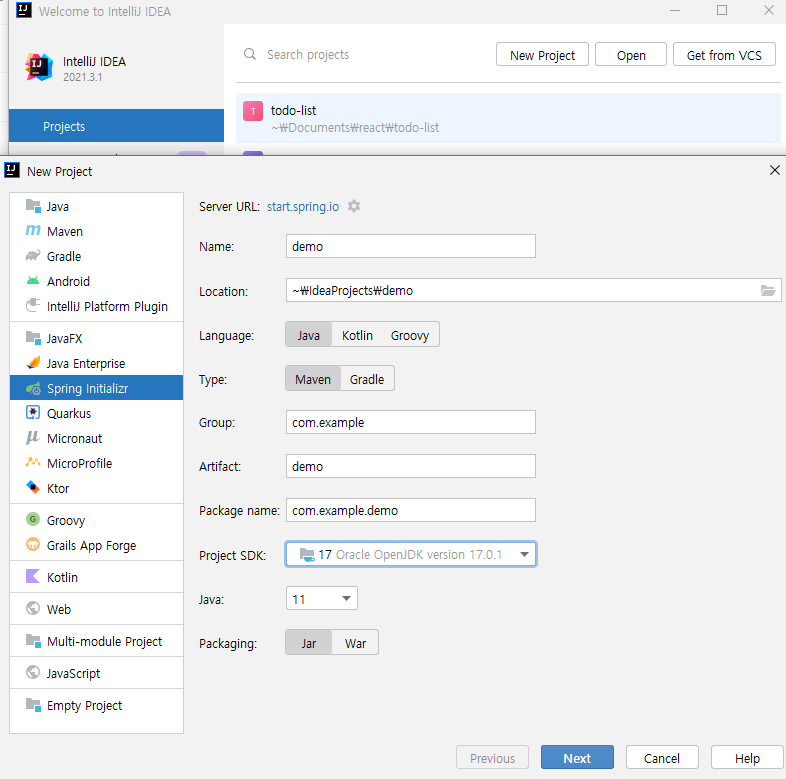Click the Empty Project folder icon
The height and width of the screenshot is (779, 786).
coord(33,705)
